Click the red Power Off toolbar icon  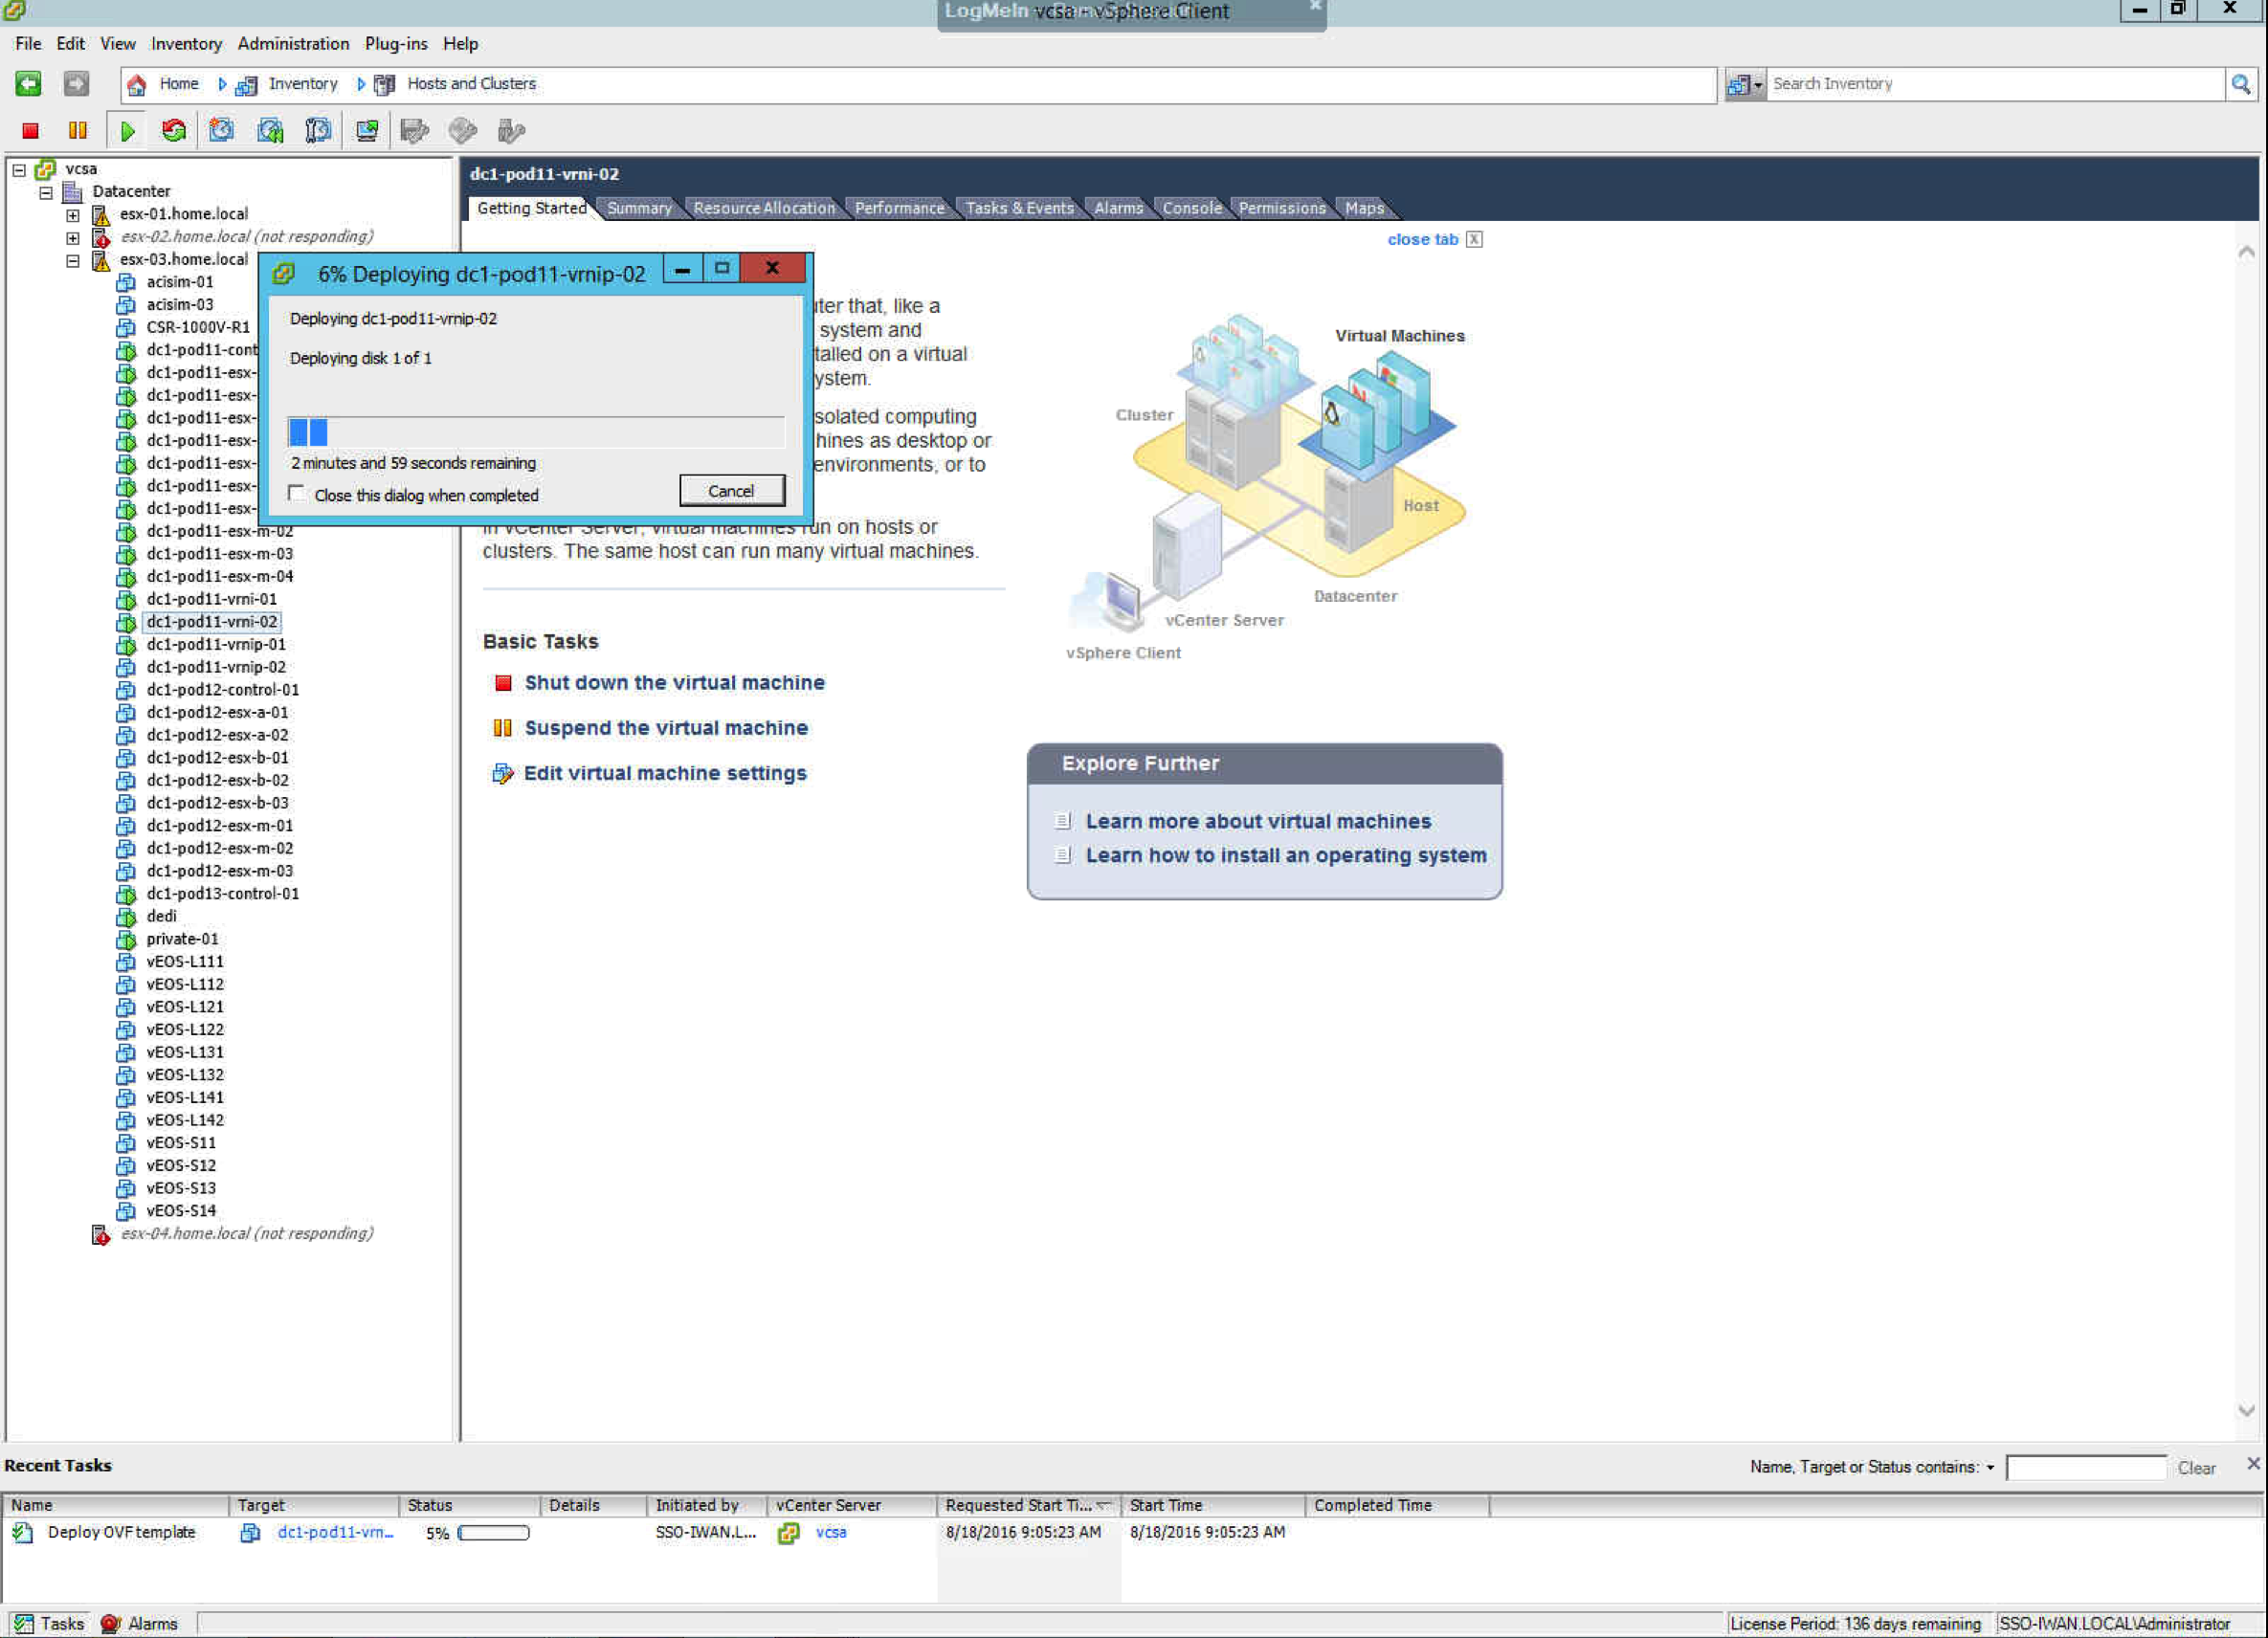coord(30,131)
